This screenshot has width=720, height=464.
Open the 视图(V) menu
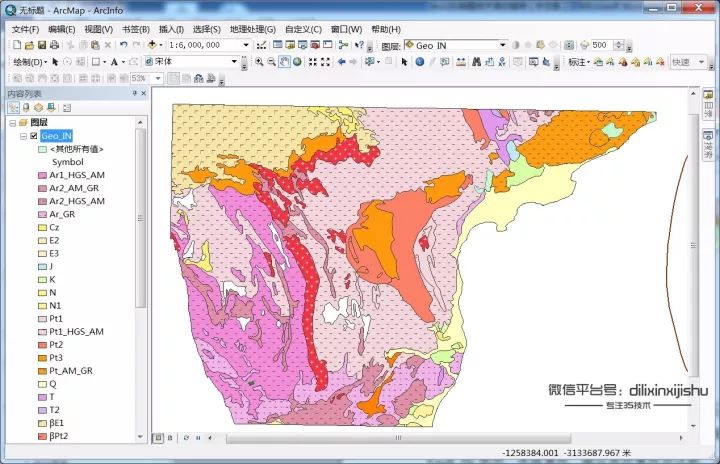coord(98,29)
